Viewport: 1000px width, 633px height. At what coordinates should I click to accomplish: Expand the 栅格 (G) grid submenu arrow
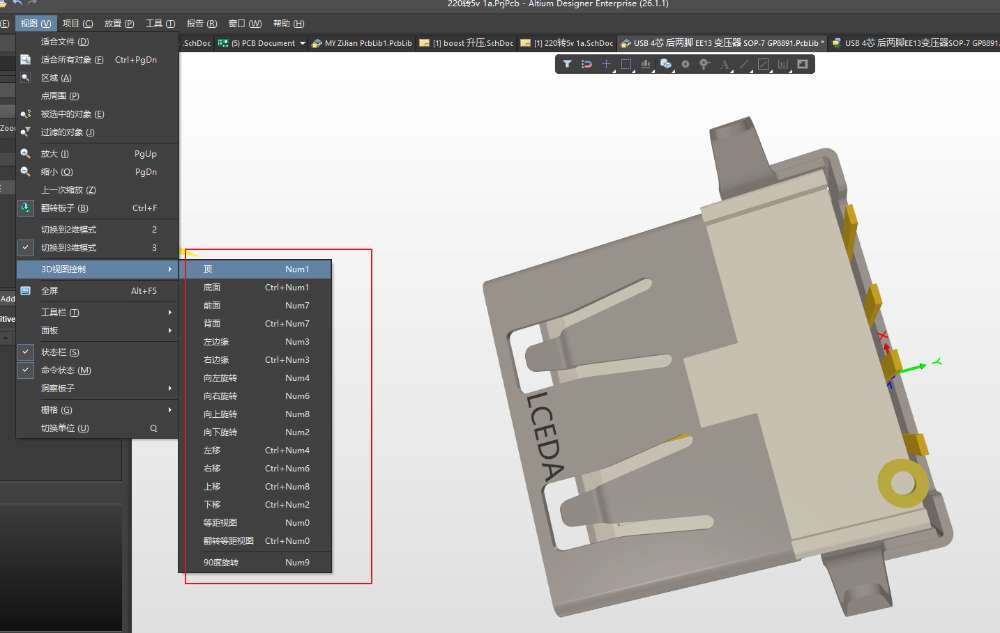coord(170,410)
